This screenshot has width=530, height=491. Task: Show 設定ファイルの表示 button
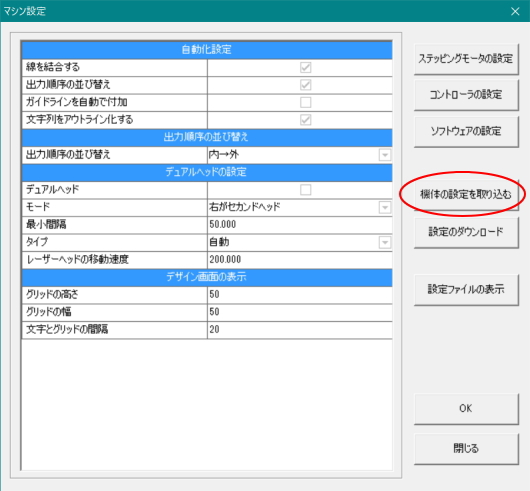click(466, 290)
